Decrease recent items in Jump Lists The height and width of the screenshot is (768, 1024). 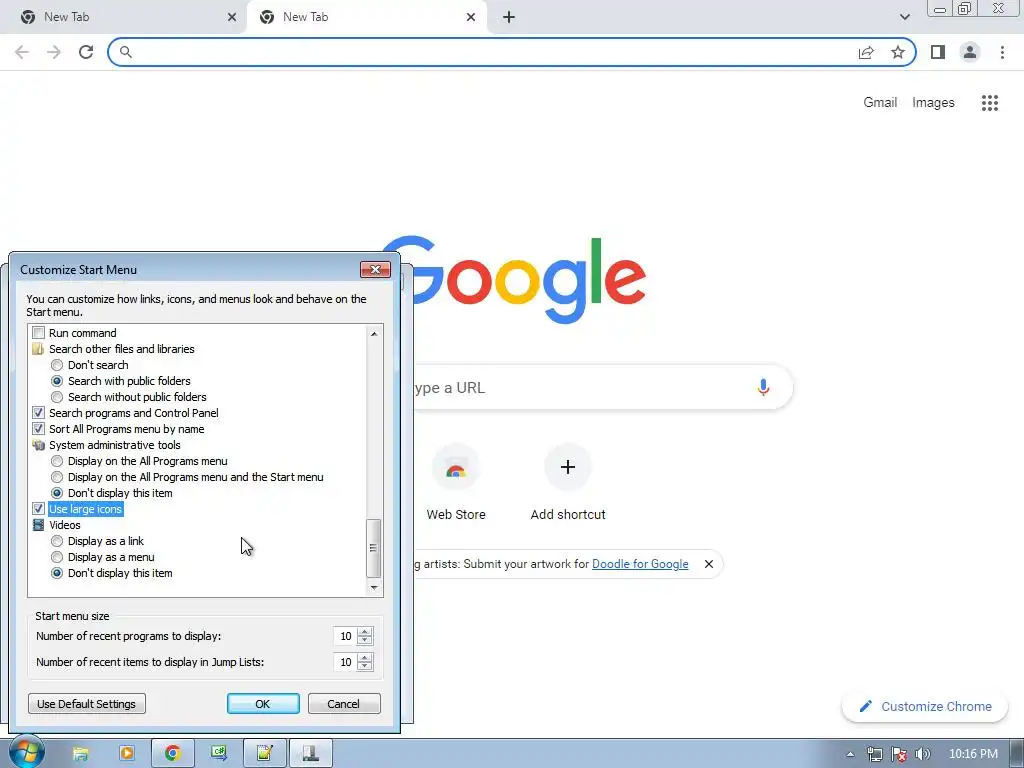(365, 667)
